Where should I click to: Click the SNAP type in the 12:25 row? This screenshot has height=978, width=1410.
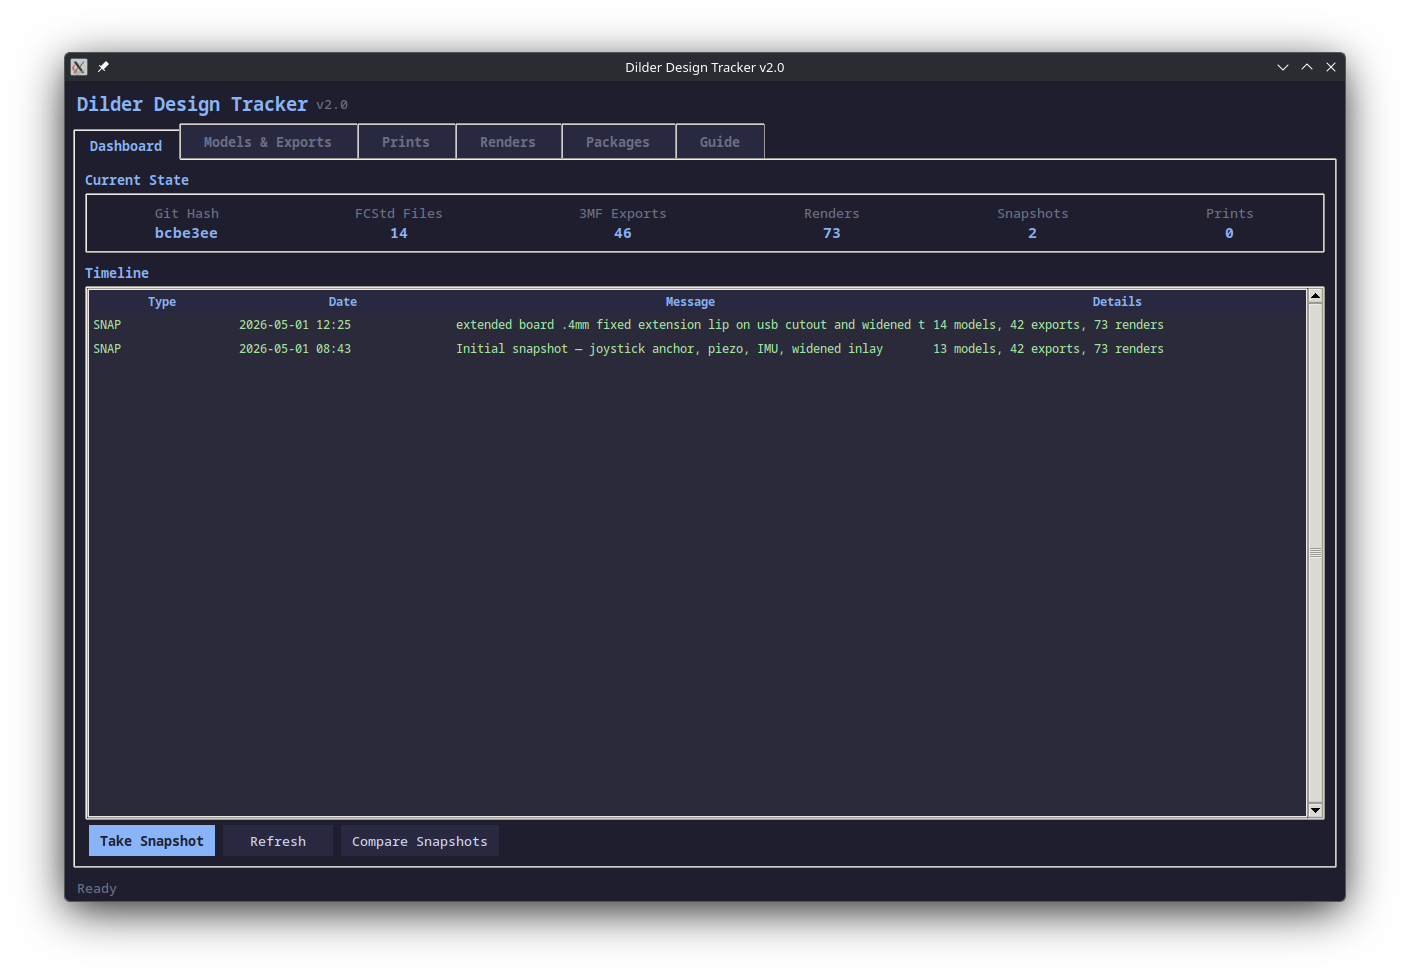click(x=107, y=325)
